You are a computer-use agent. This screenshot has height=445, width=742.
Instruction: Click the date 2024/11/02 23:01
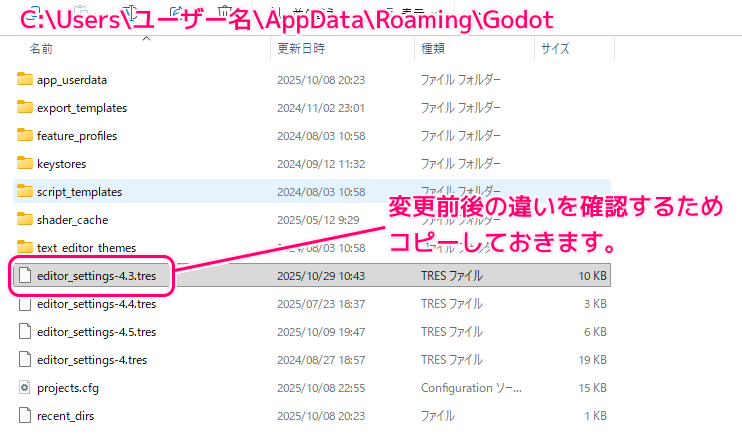(321, 107)
